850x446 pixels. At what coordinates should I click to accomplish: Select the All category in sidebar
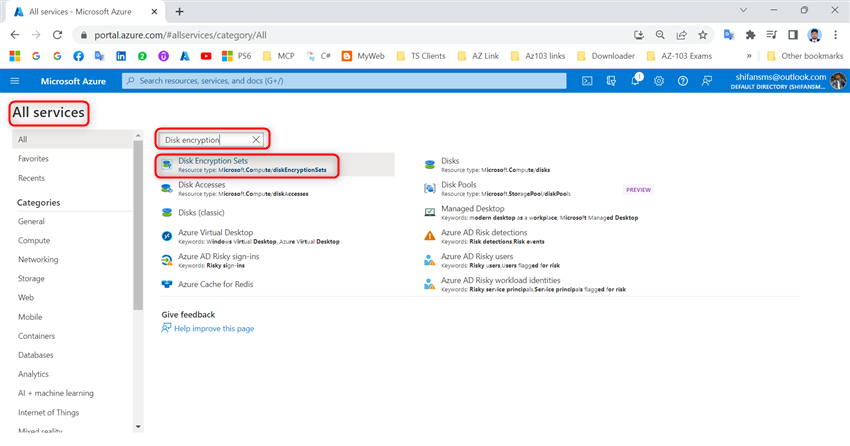[72, 139]
